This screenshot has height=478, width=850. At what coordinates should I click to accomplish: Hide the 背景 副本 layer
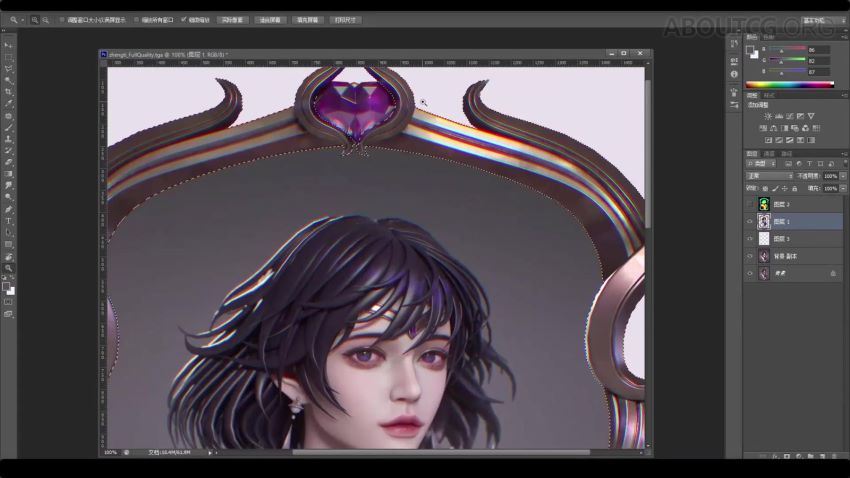point(750,256)
